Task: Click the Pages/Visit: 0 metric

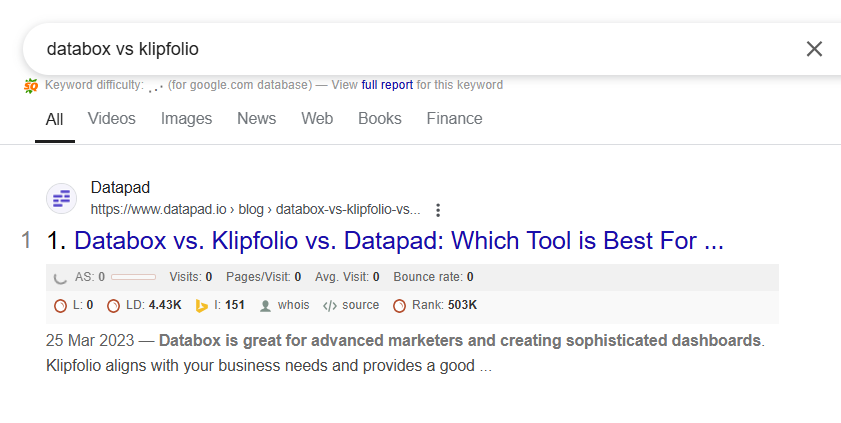Action: coord(263,277)
